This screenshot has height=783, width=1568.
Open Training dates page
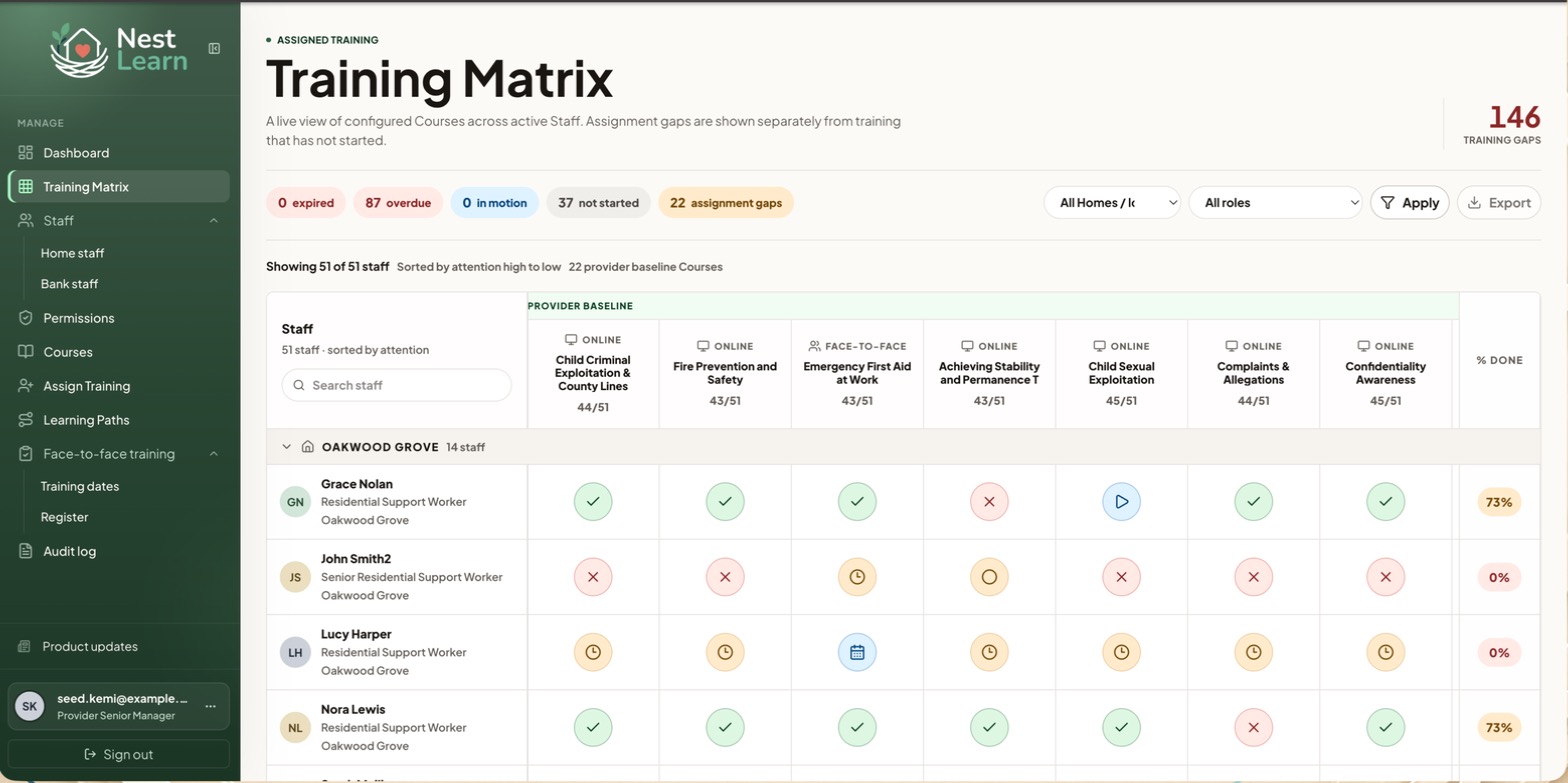80,486
